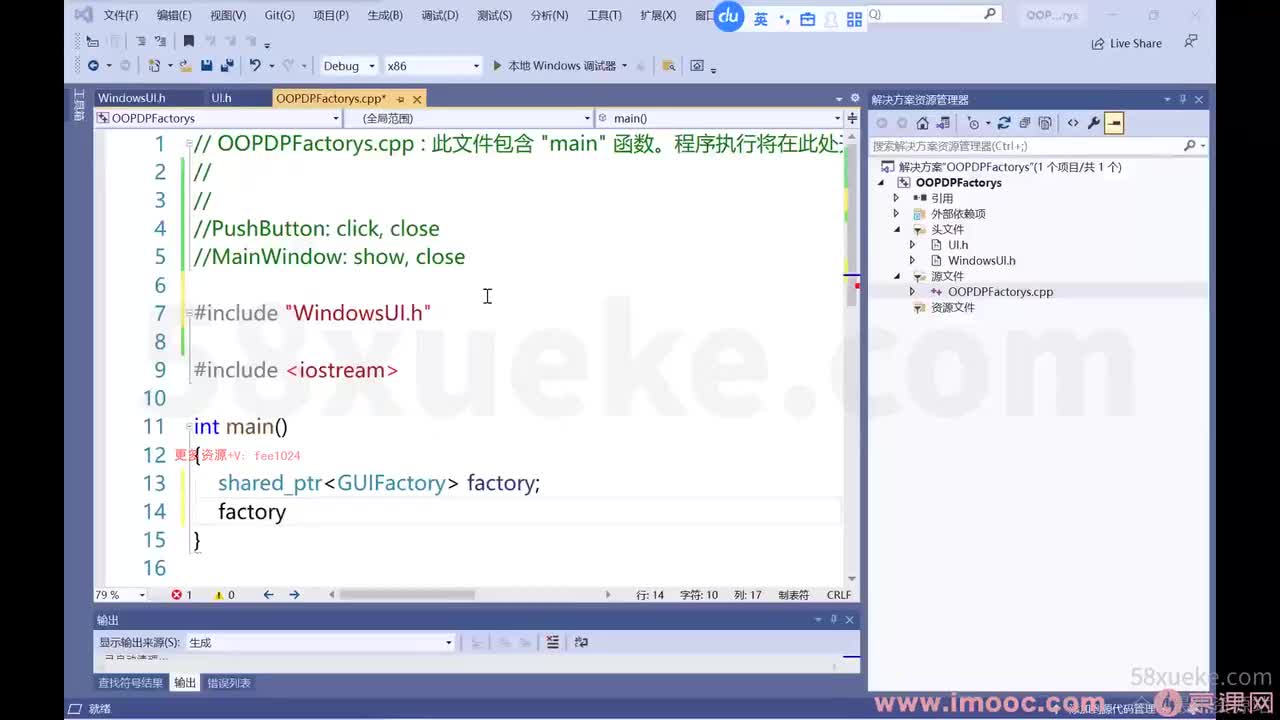This screenshot has width=1280, height=720.
Task: Expand the 引用 node
Action: pos(896,198)
